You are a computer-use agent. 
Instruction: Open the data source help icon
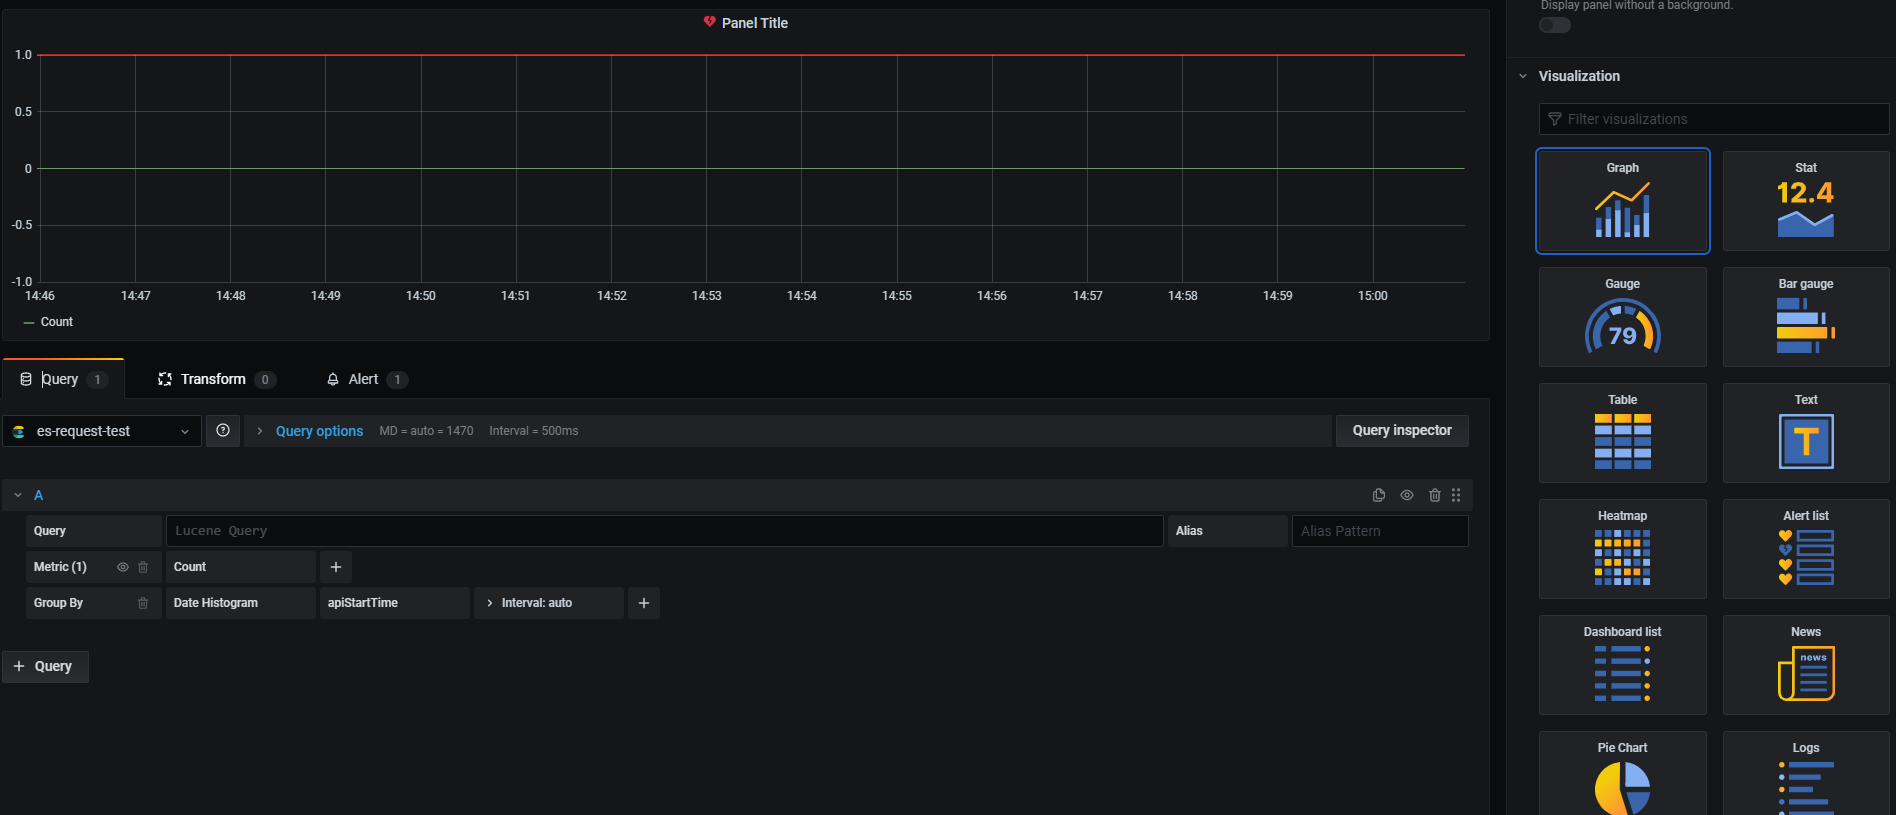coord(223,431)
